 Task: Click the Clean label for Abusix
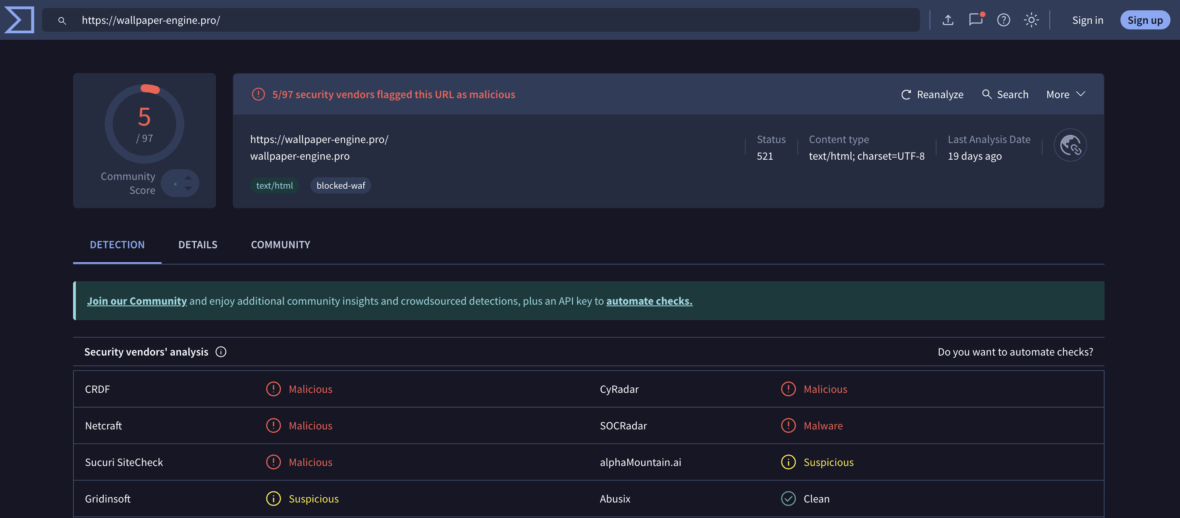point(817,498)
